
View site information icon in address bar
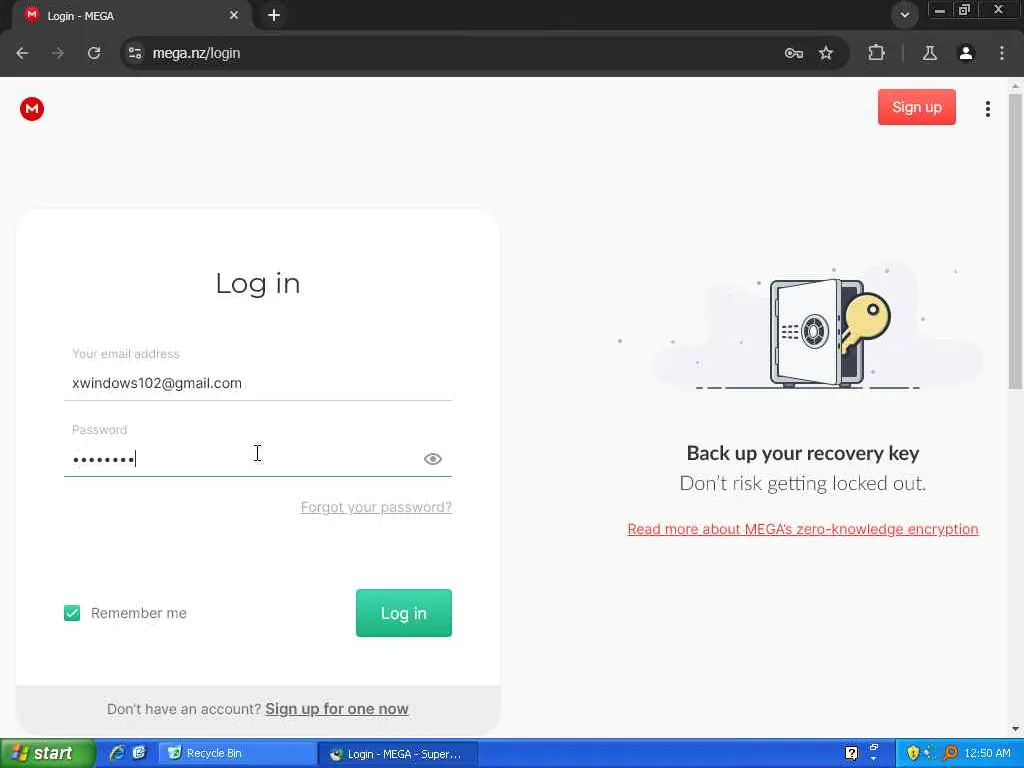pyautogui.click(x=135, y=54)
